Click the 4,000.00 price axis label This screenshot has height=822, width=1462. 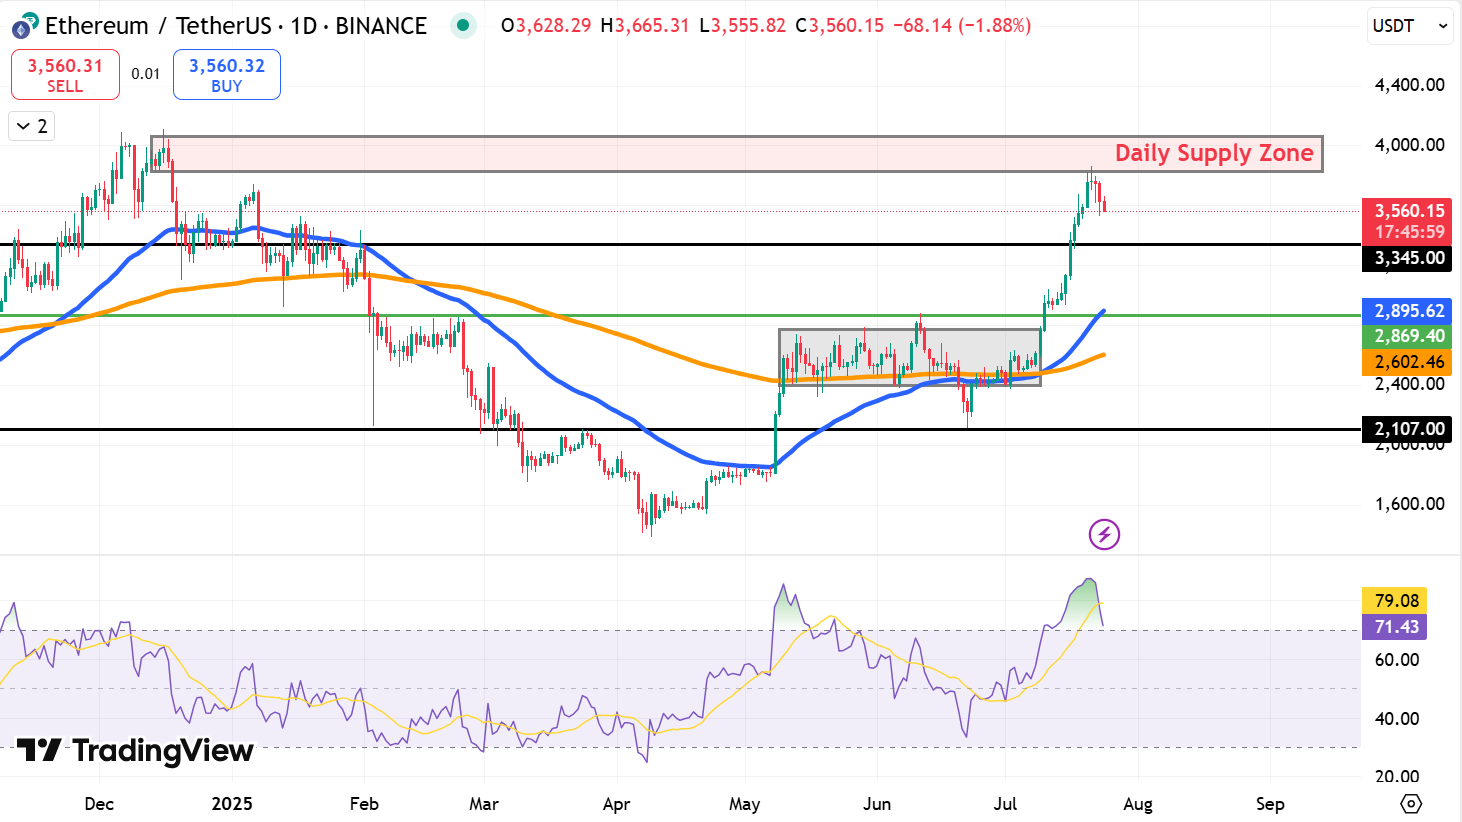pyautogui.click(x=1409, y=145)
